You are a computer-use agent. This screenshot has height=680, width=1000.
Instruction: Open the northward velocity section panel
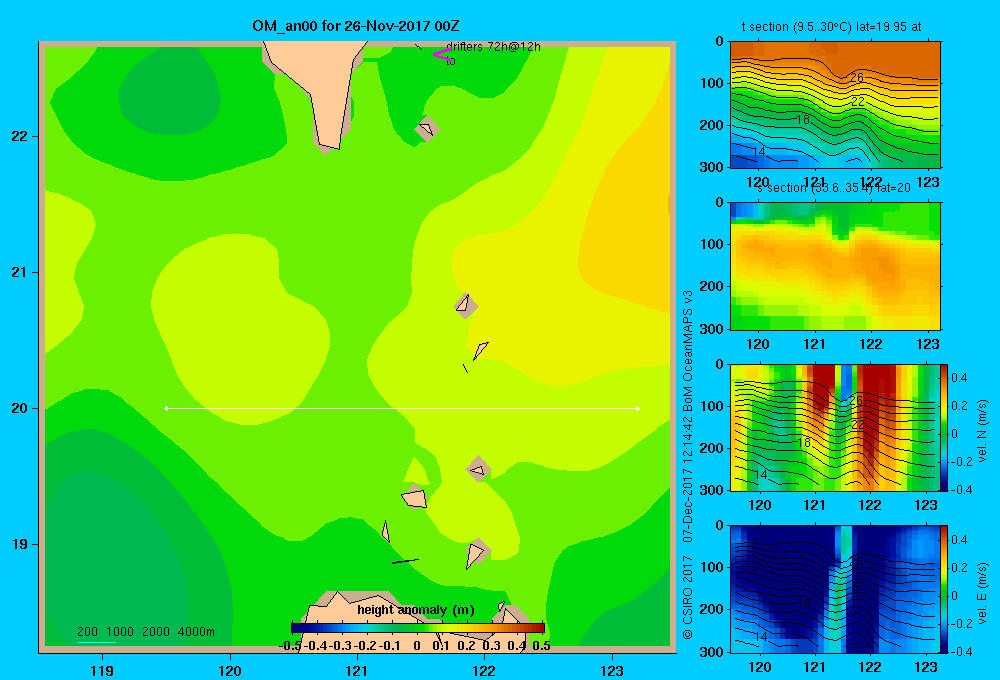tap(834, 427)
